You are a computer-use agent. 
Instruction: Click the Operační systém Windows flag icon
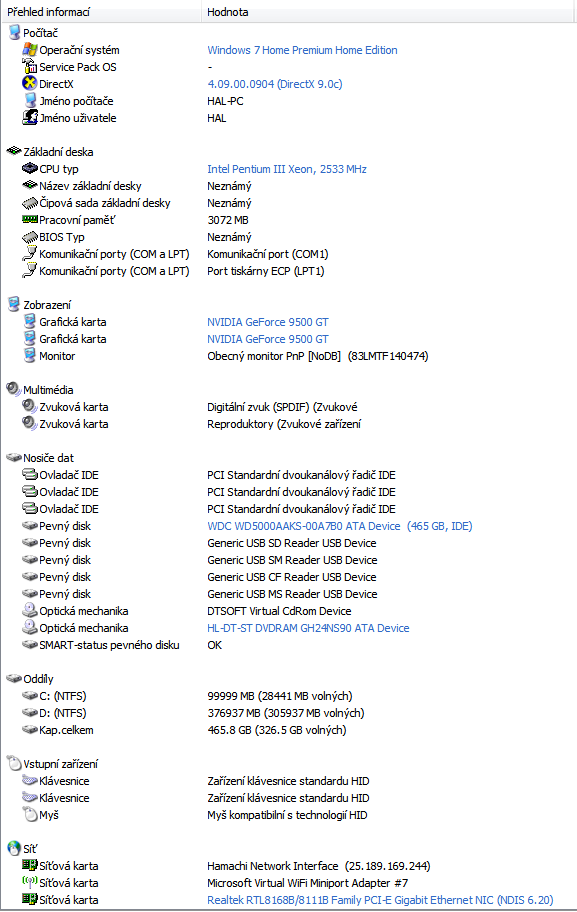click(30, 50)
